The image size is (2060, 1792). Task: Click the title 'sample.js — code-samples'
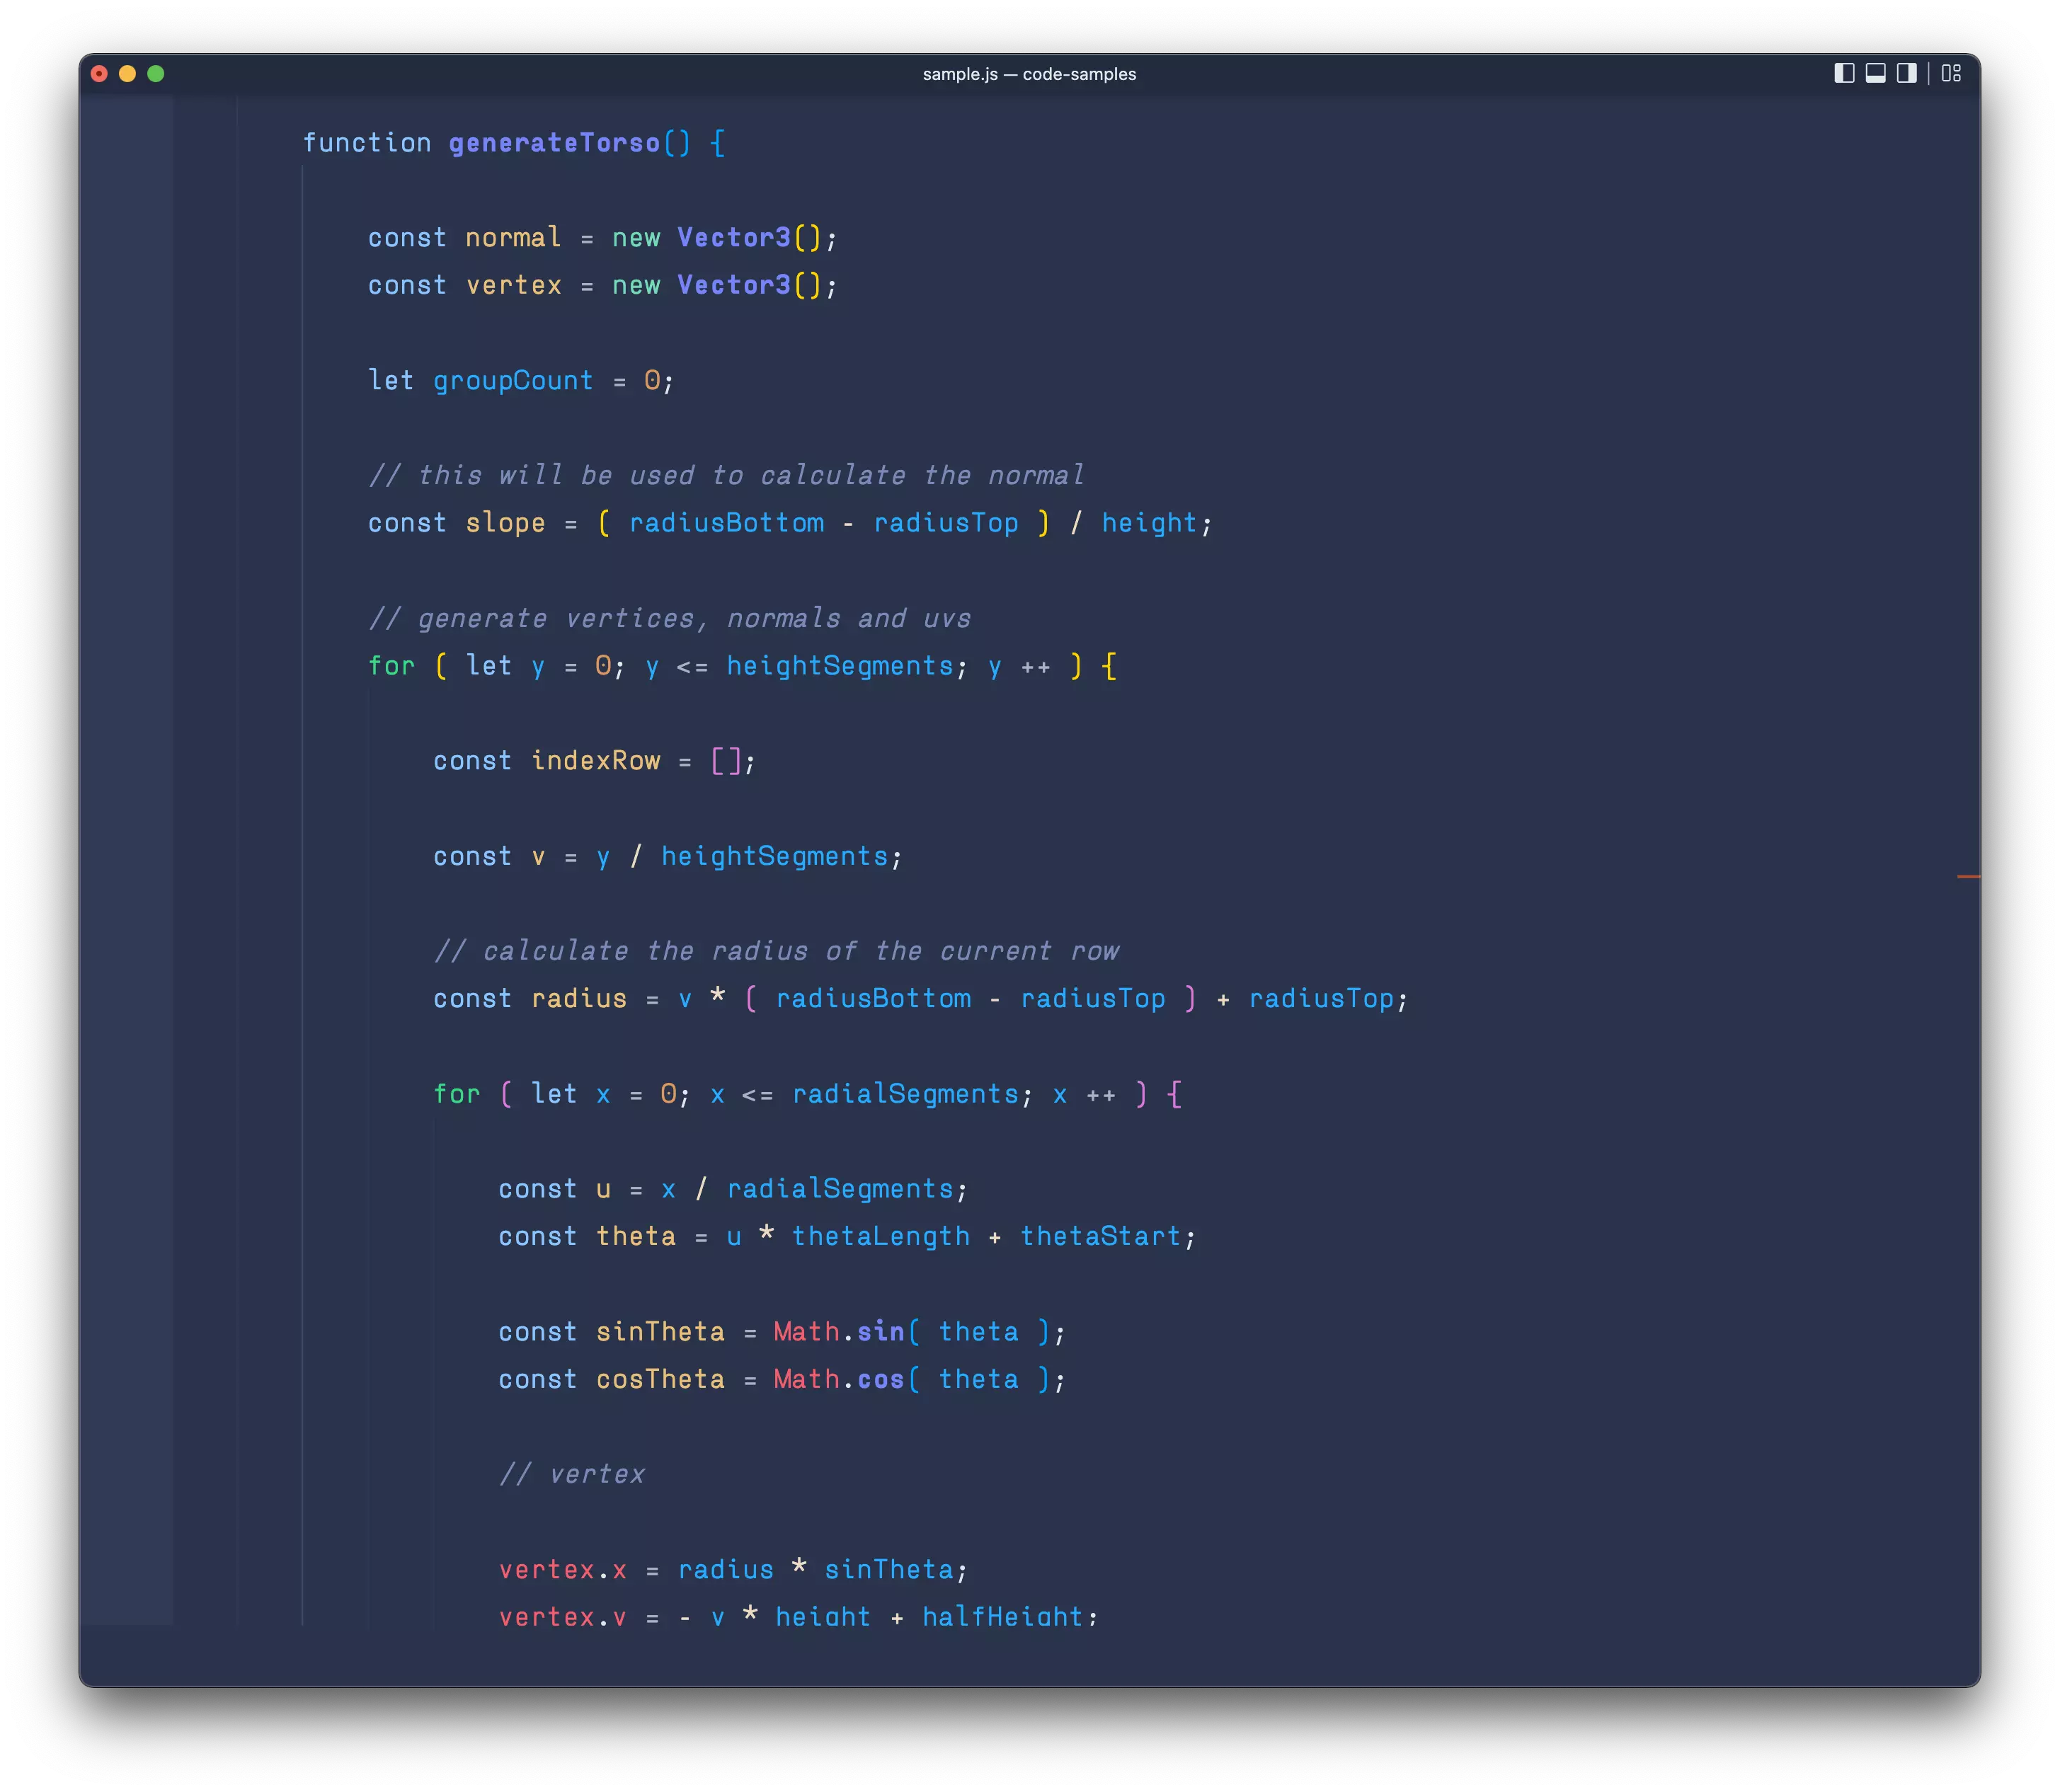1029,74
